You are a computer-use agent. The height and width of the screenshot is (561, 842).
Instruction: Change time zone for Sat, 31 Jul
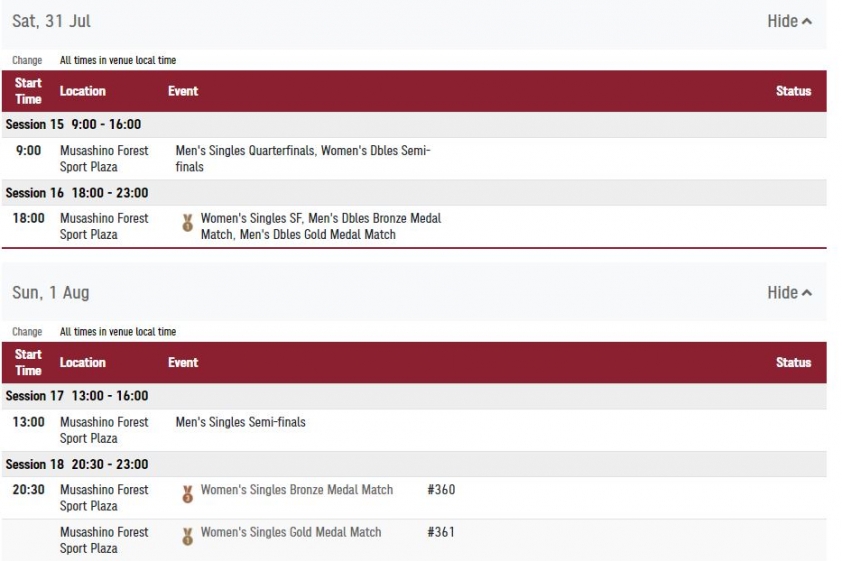pos(27,60)
